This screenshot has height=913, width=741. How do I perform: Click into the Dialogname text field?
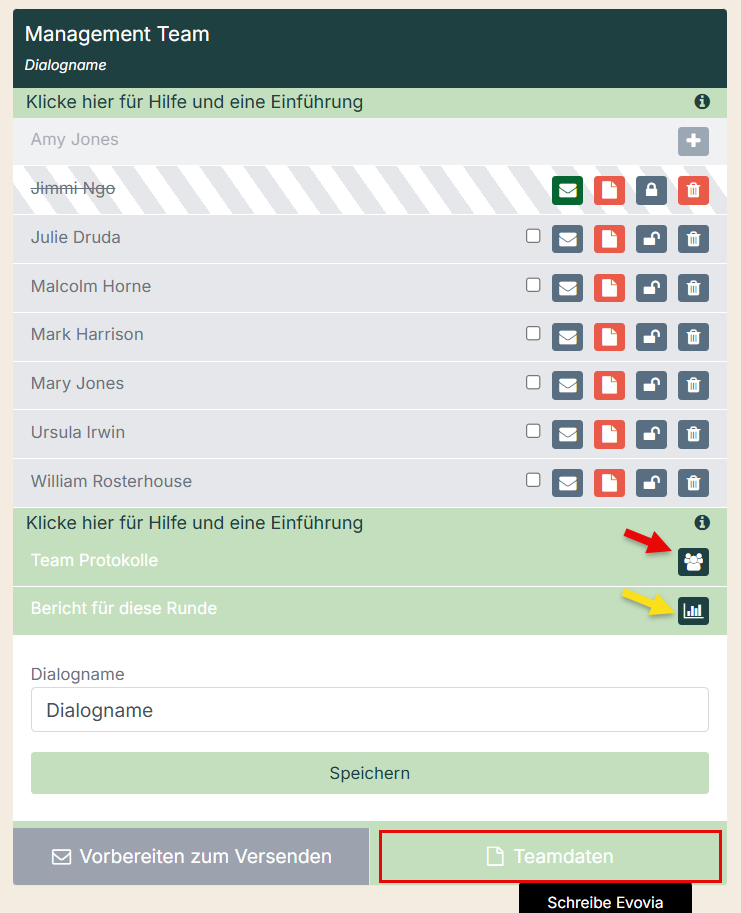(x=370, y=710)
